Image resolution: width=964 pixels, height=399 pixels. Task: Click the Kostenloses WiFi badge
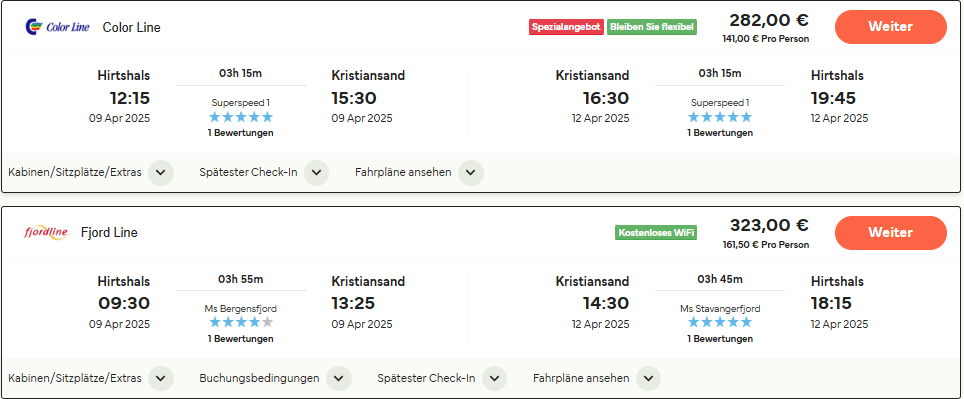click(656, 232)
